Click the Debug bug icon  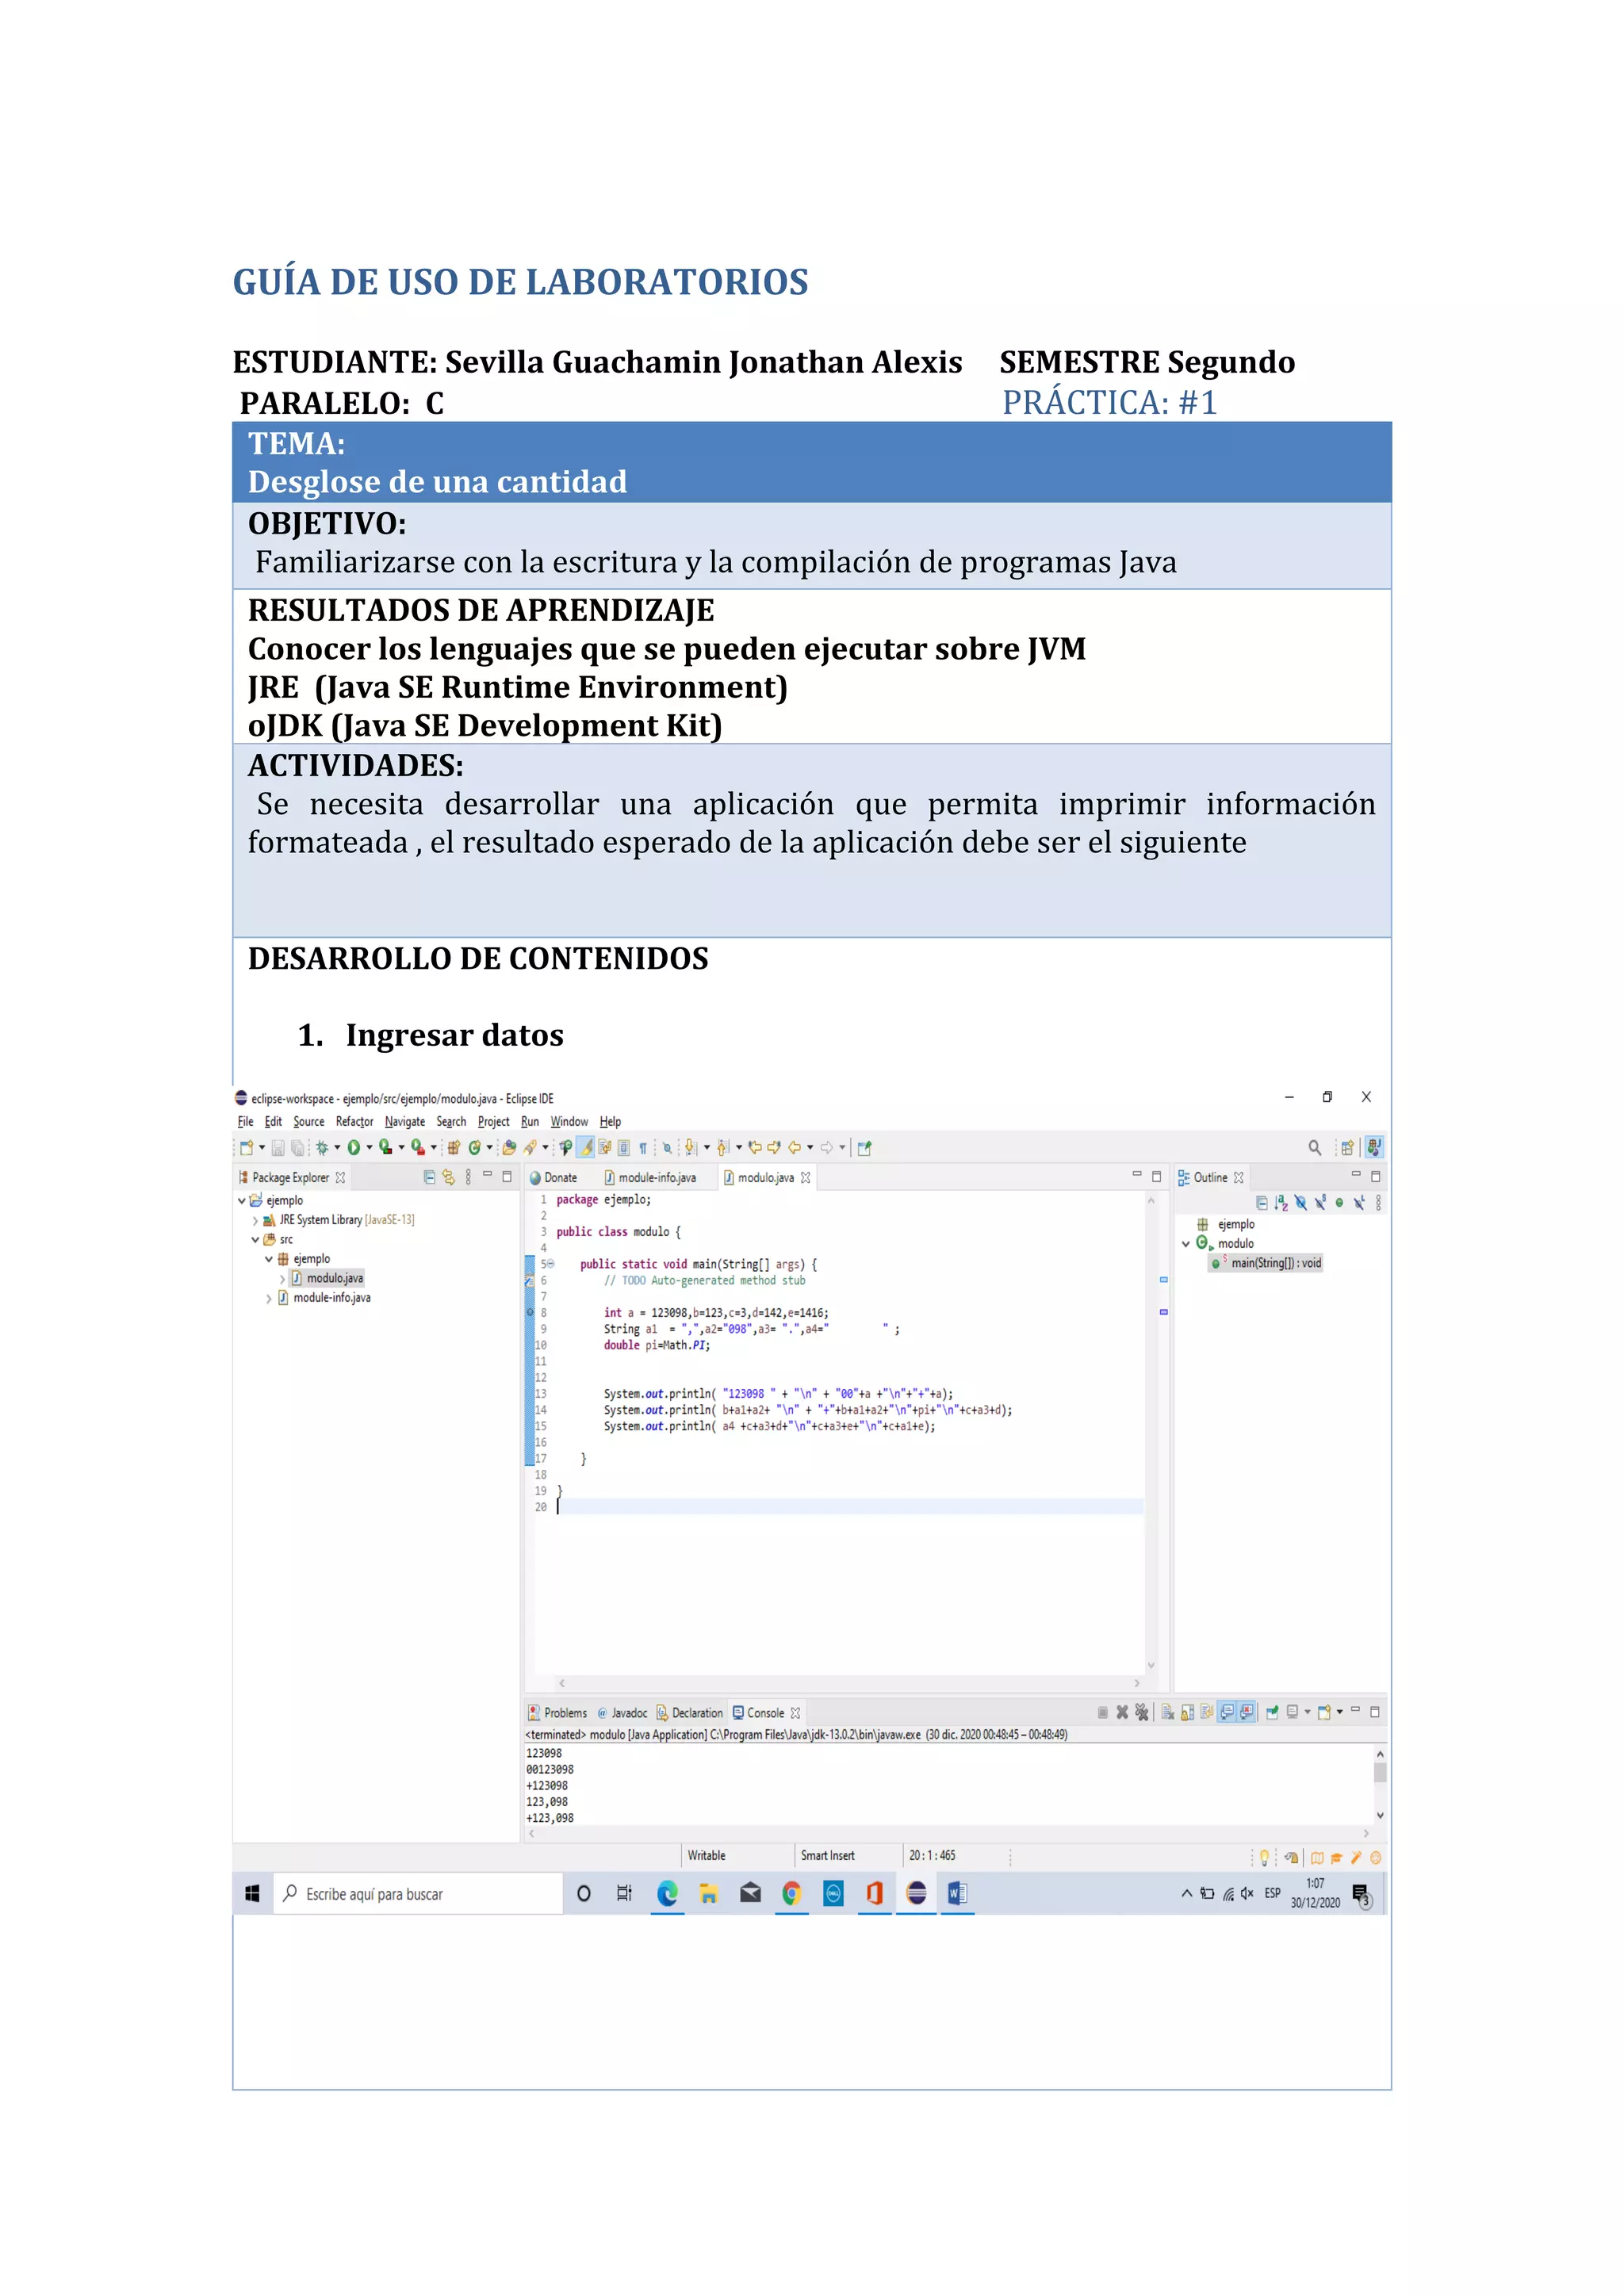(x=322, y=1147)
